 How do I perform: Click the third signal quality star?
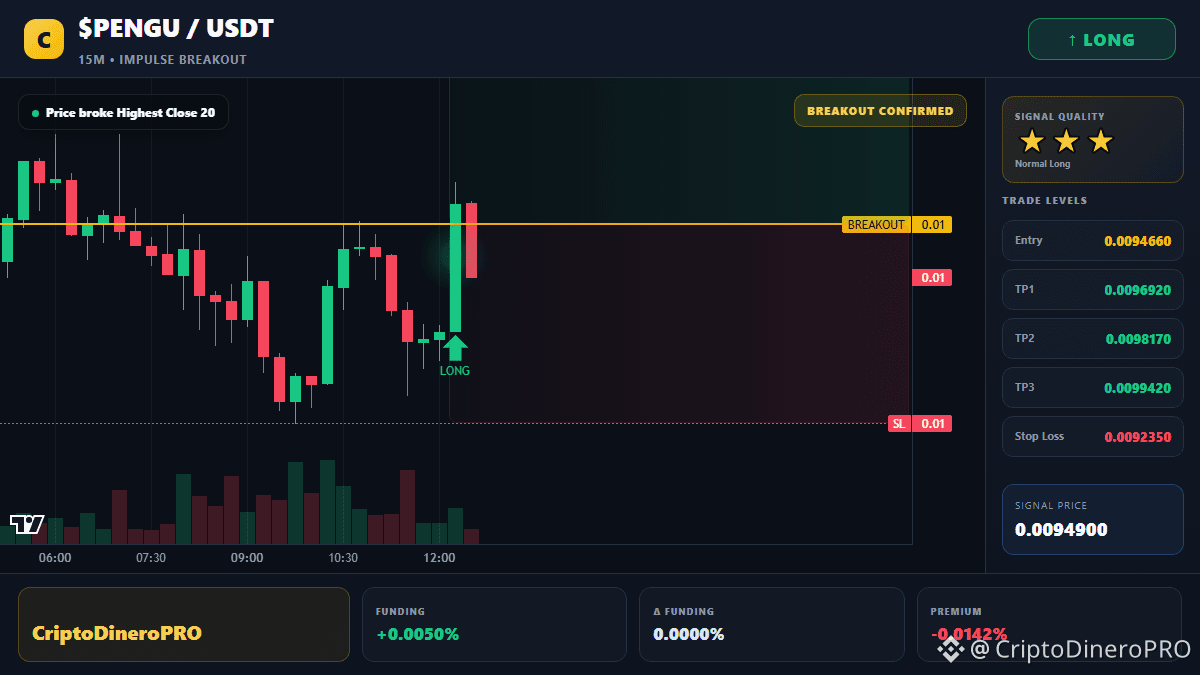click(1100, 141)
